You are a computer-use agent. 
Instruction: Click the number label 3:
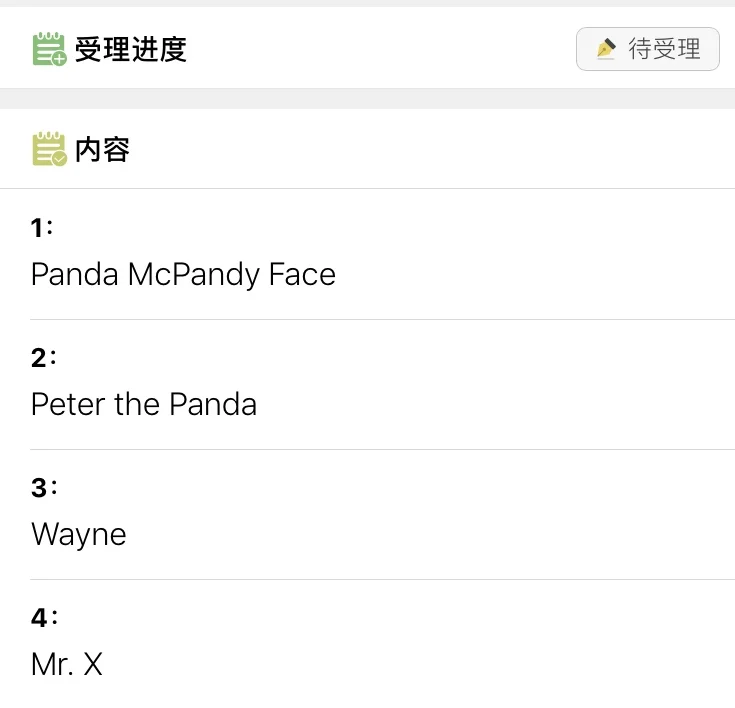[x=44, y=488]
